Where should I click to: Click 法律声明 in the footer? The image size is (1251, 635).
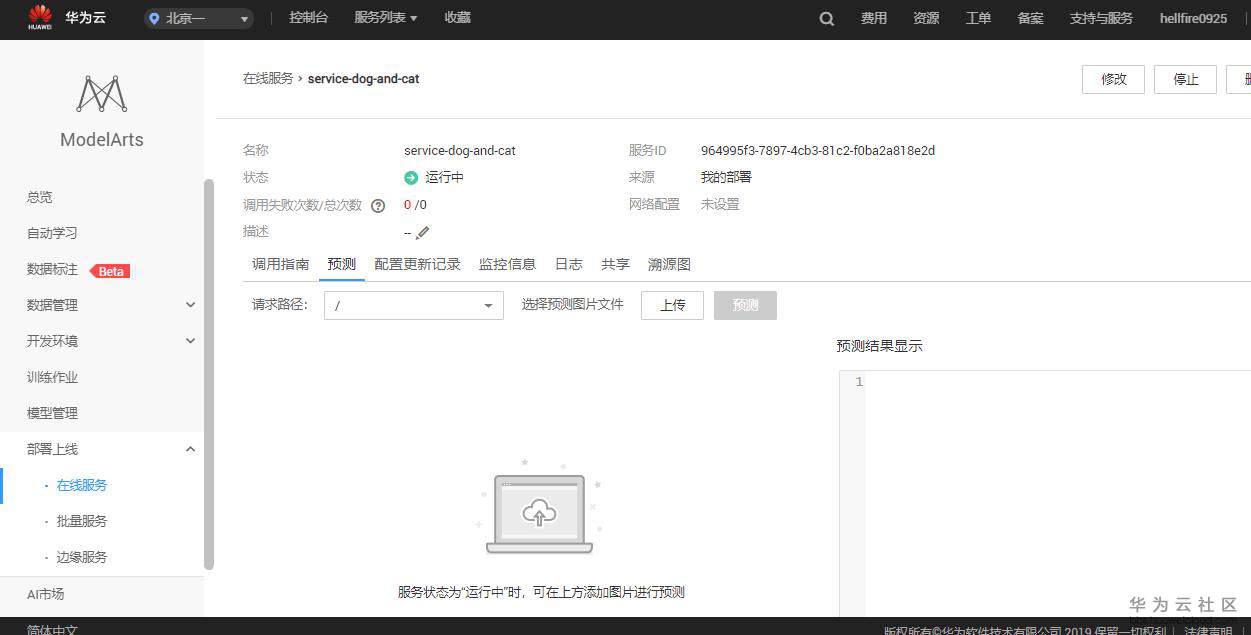[1209, 630]
